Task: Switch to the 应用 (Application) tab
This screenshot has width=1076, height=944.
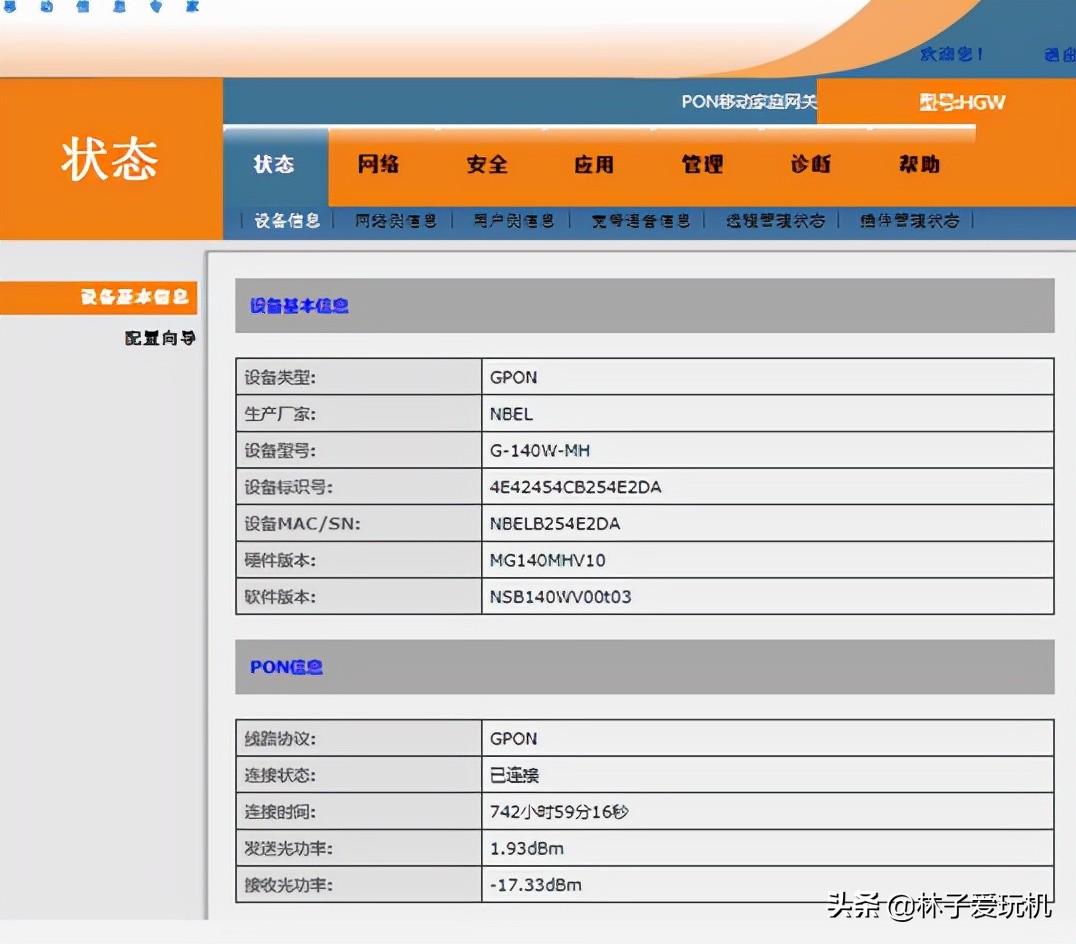Action: [596, 164]
